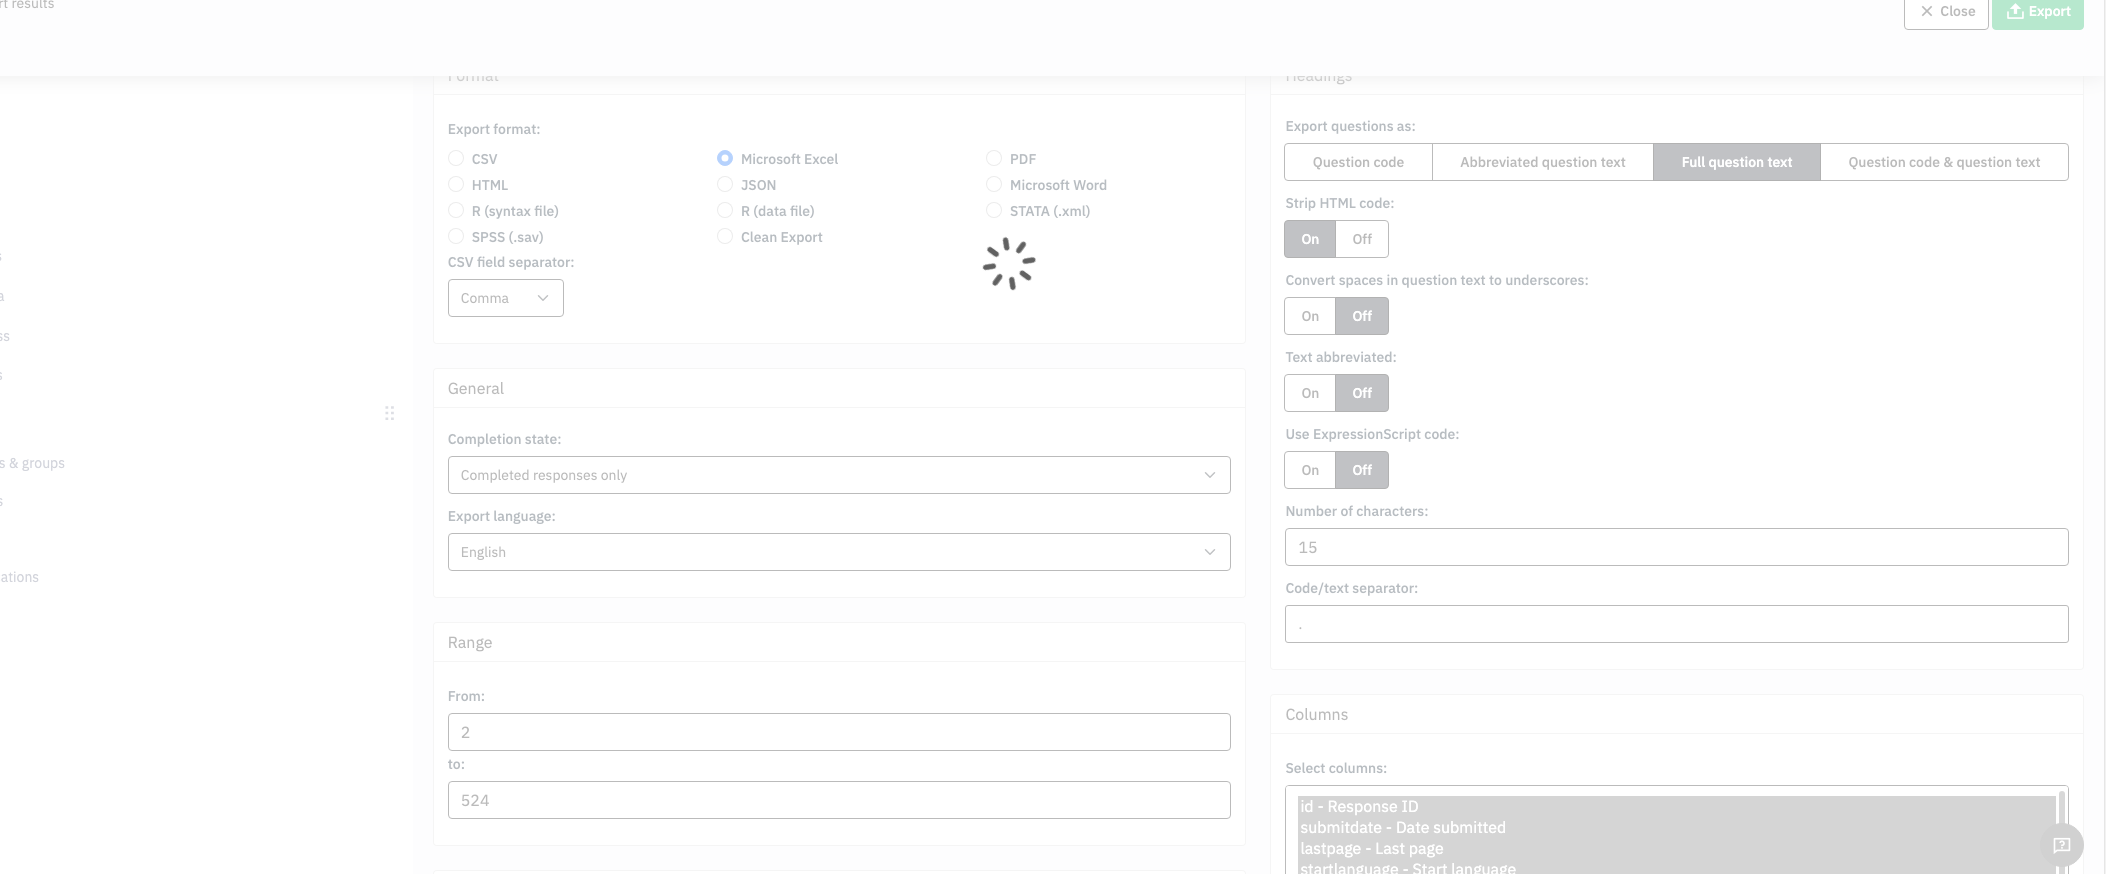Open the Export language dropdown
This screenshot has width=2106, height=874.
click(838, 552)
